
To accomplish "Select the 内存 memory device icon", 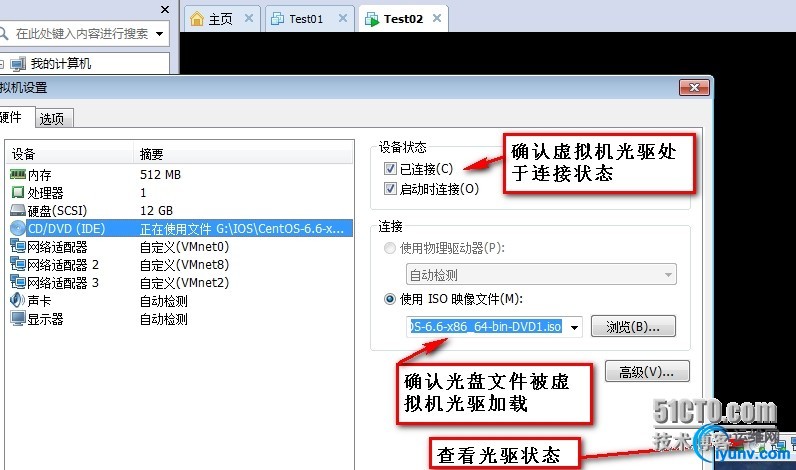I will (x=18, y=175).
